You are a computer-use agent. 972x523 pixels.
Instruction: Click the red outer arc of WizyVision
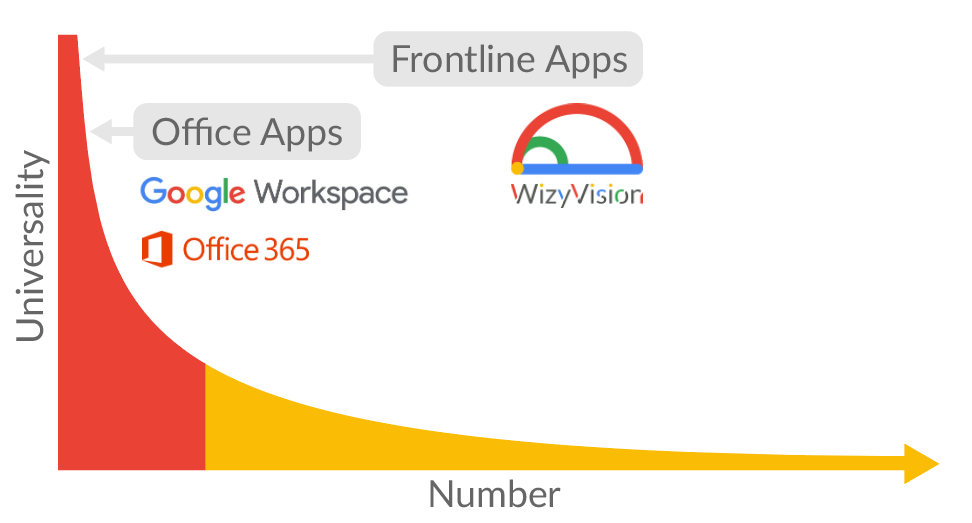(x=577, y=110)
